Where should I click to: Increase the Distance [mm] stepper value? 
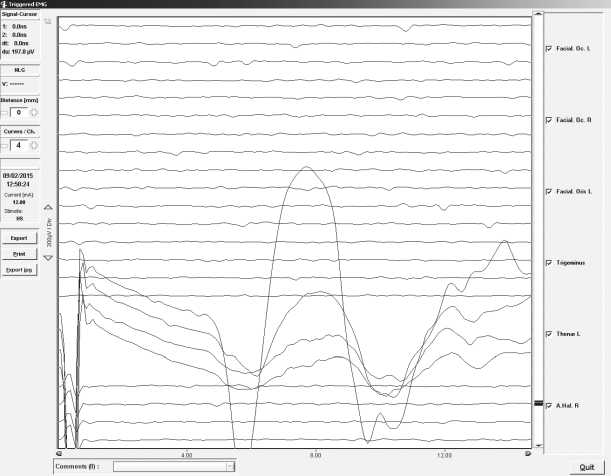point(34,113)
